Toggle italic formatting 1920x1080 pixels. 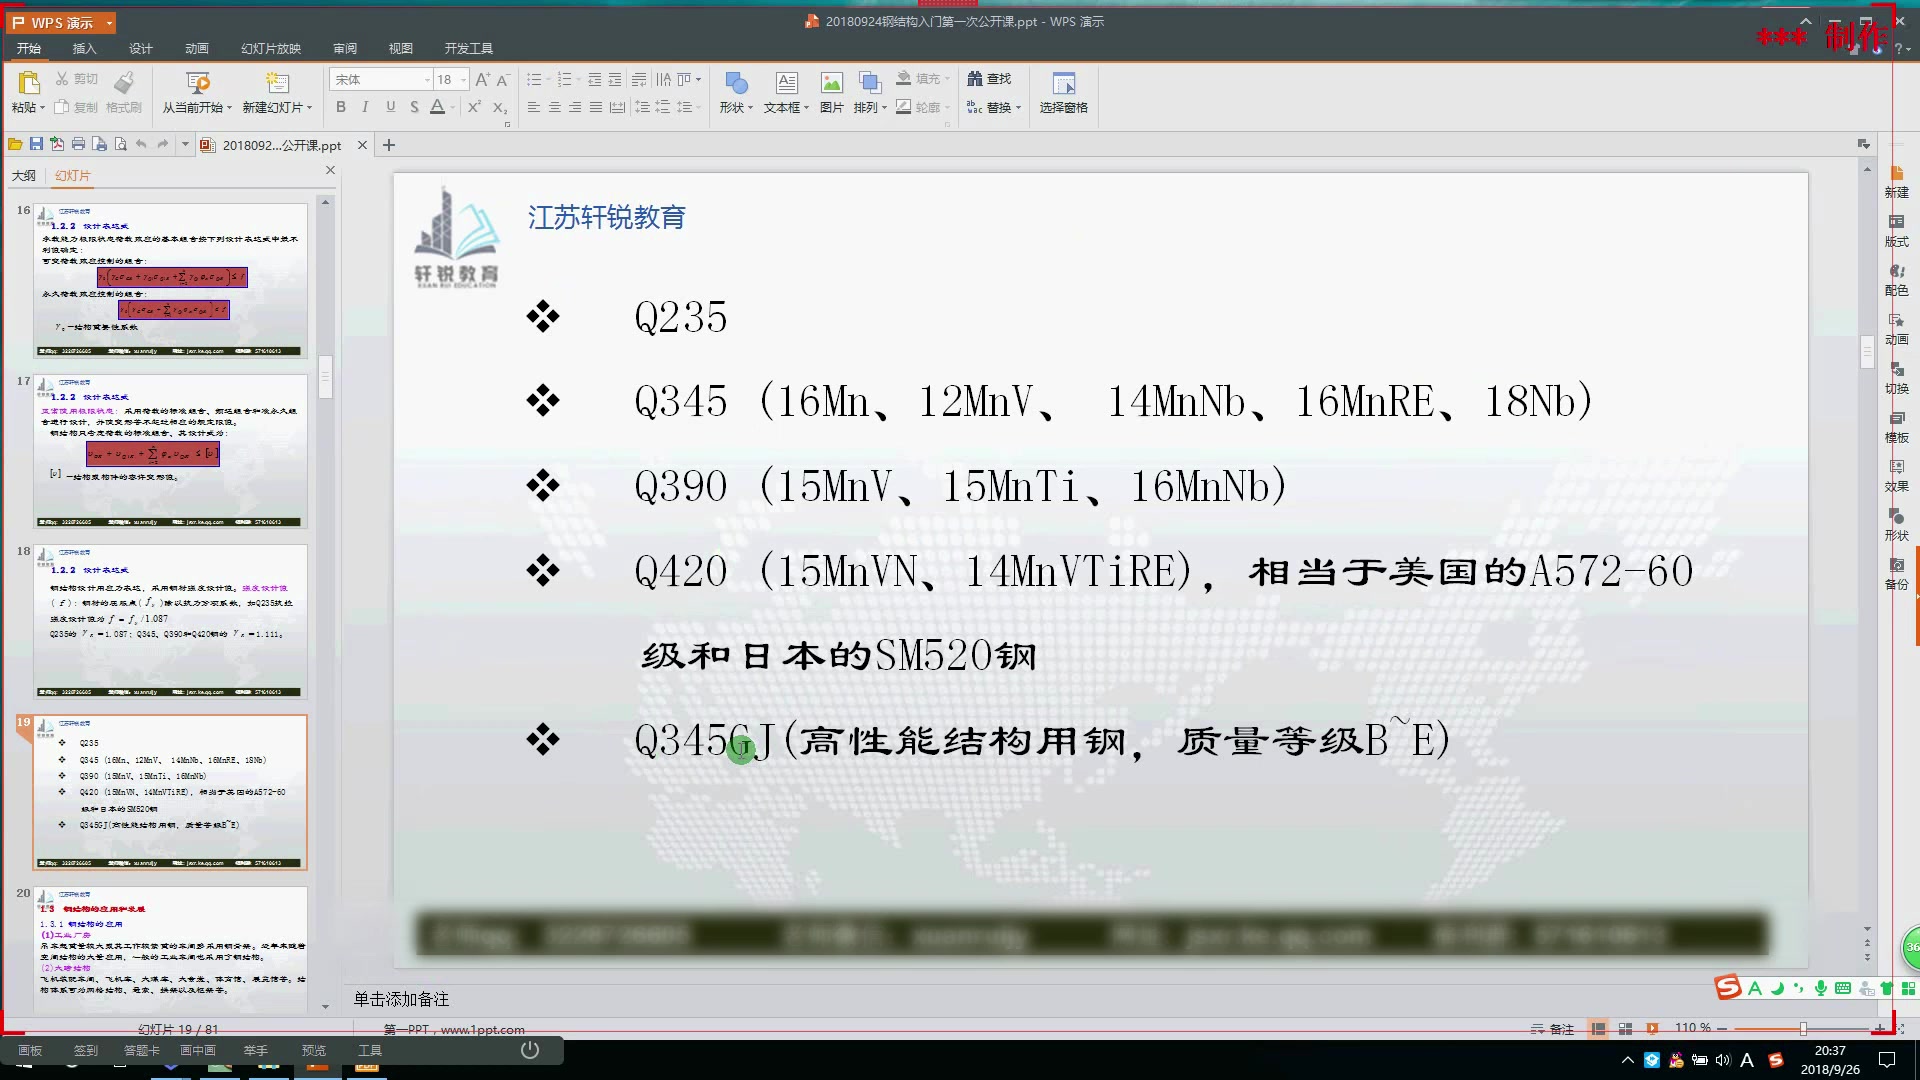click(365, 107)
